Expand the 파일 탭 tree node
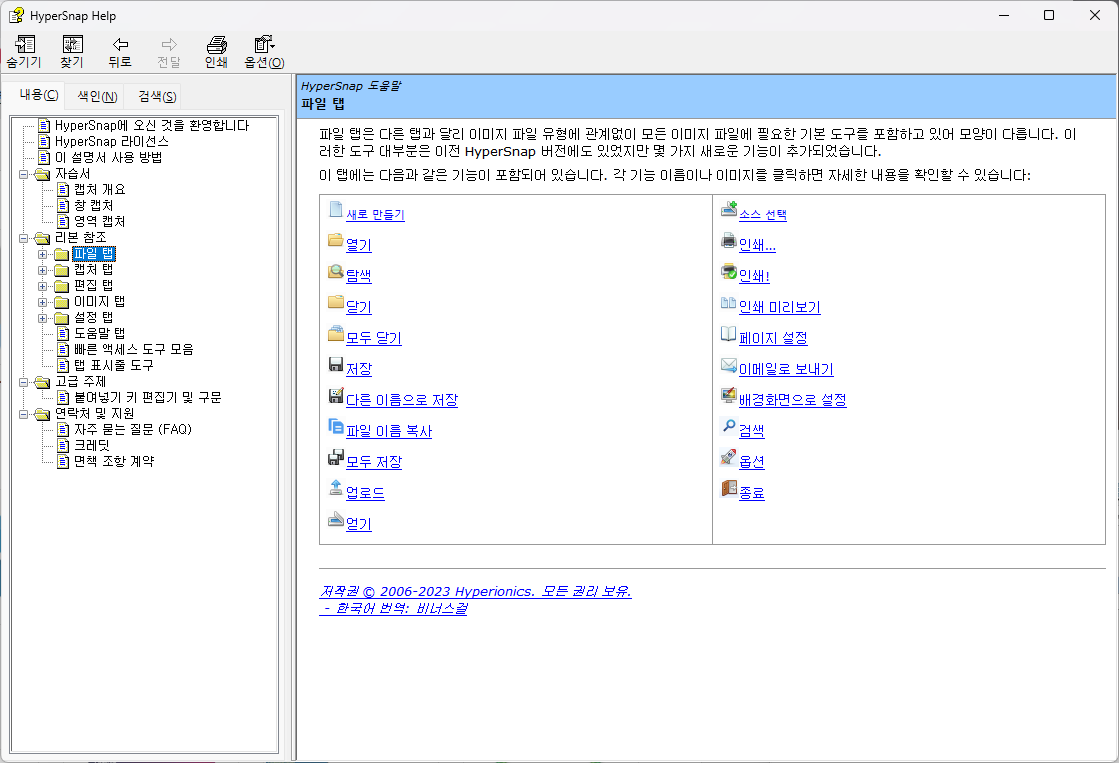The image size is (1119, 763). tap(42, 254)
